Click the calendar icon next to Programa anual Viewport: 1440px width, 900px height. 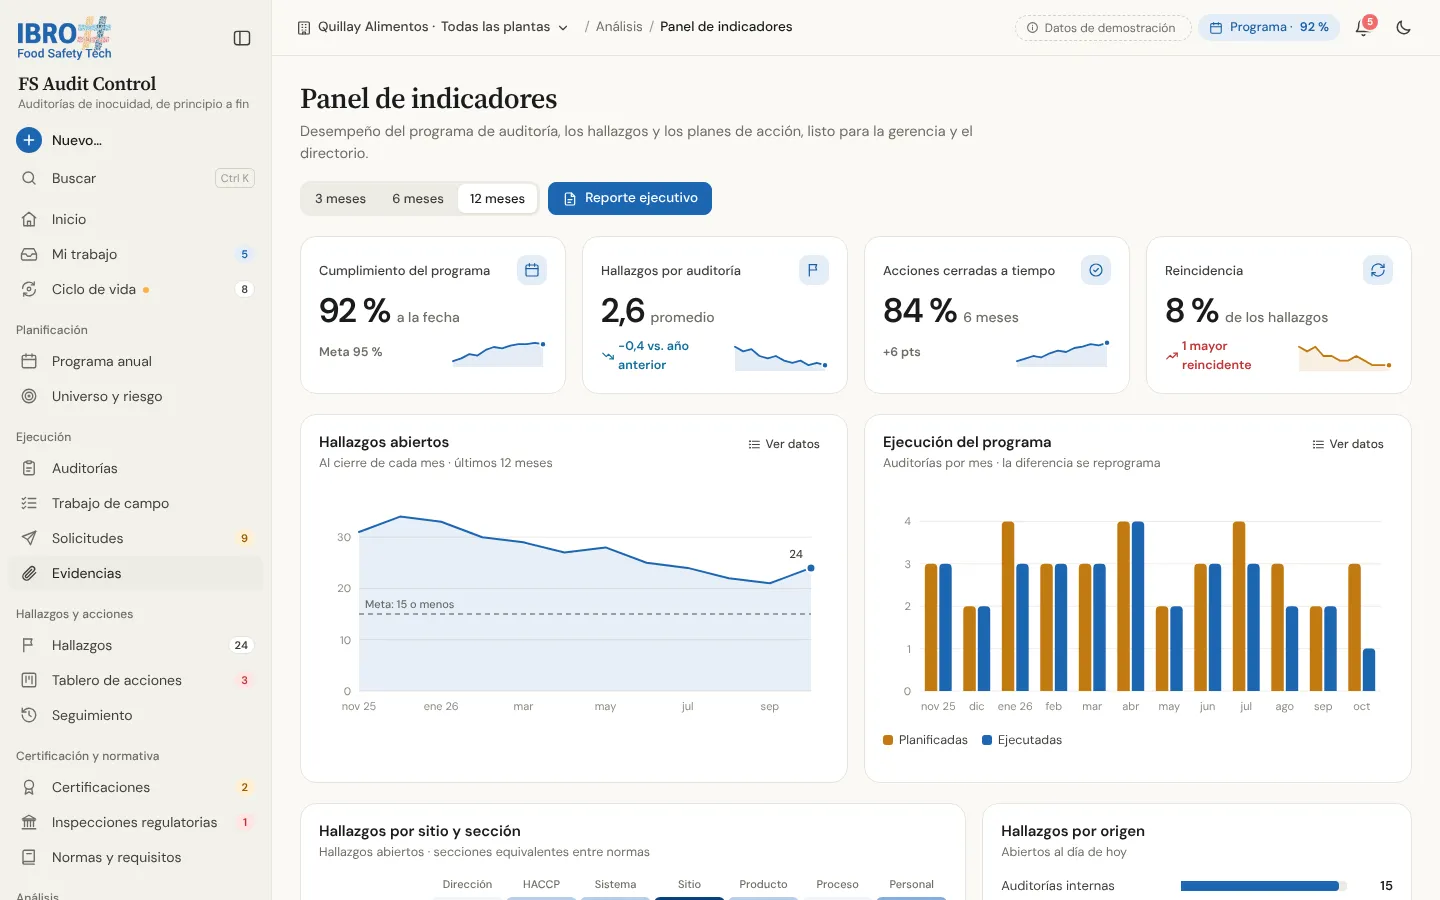(x=29, y=361)
